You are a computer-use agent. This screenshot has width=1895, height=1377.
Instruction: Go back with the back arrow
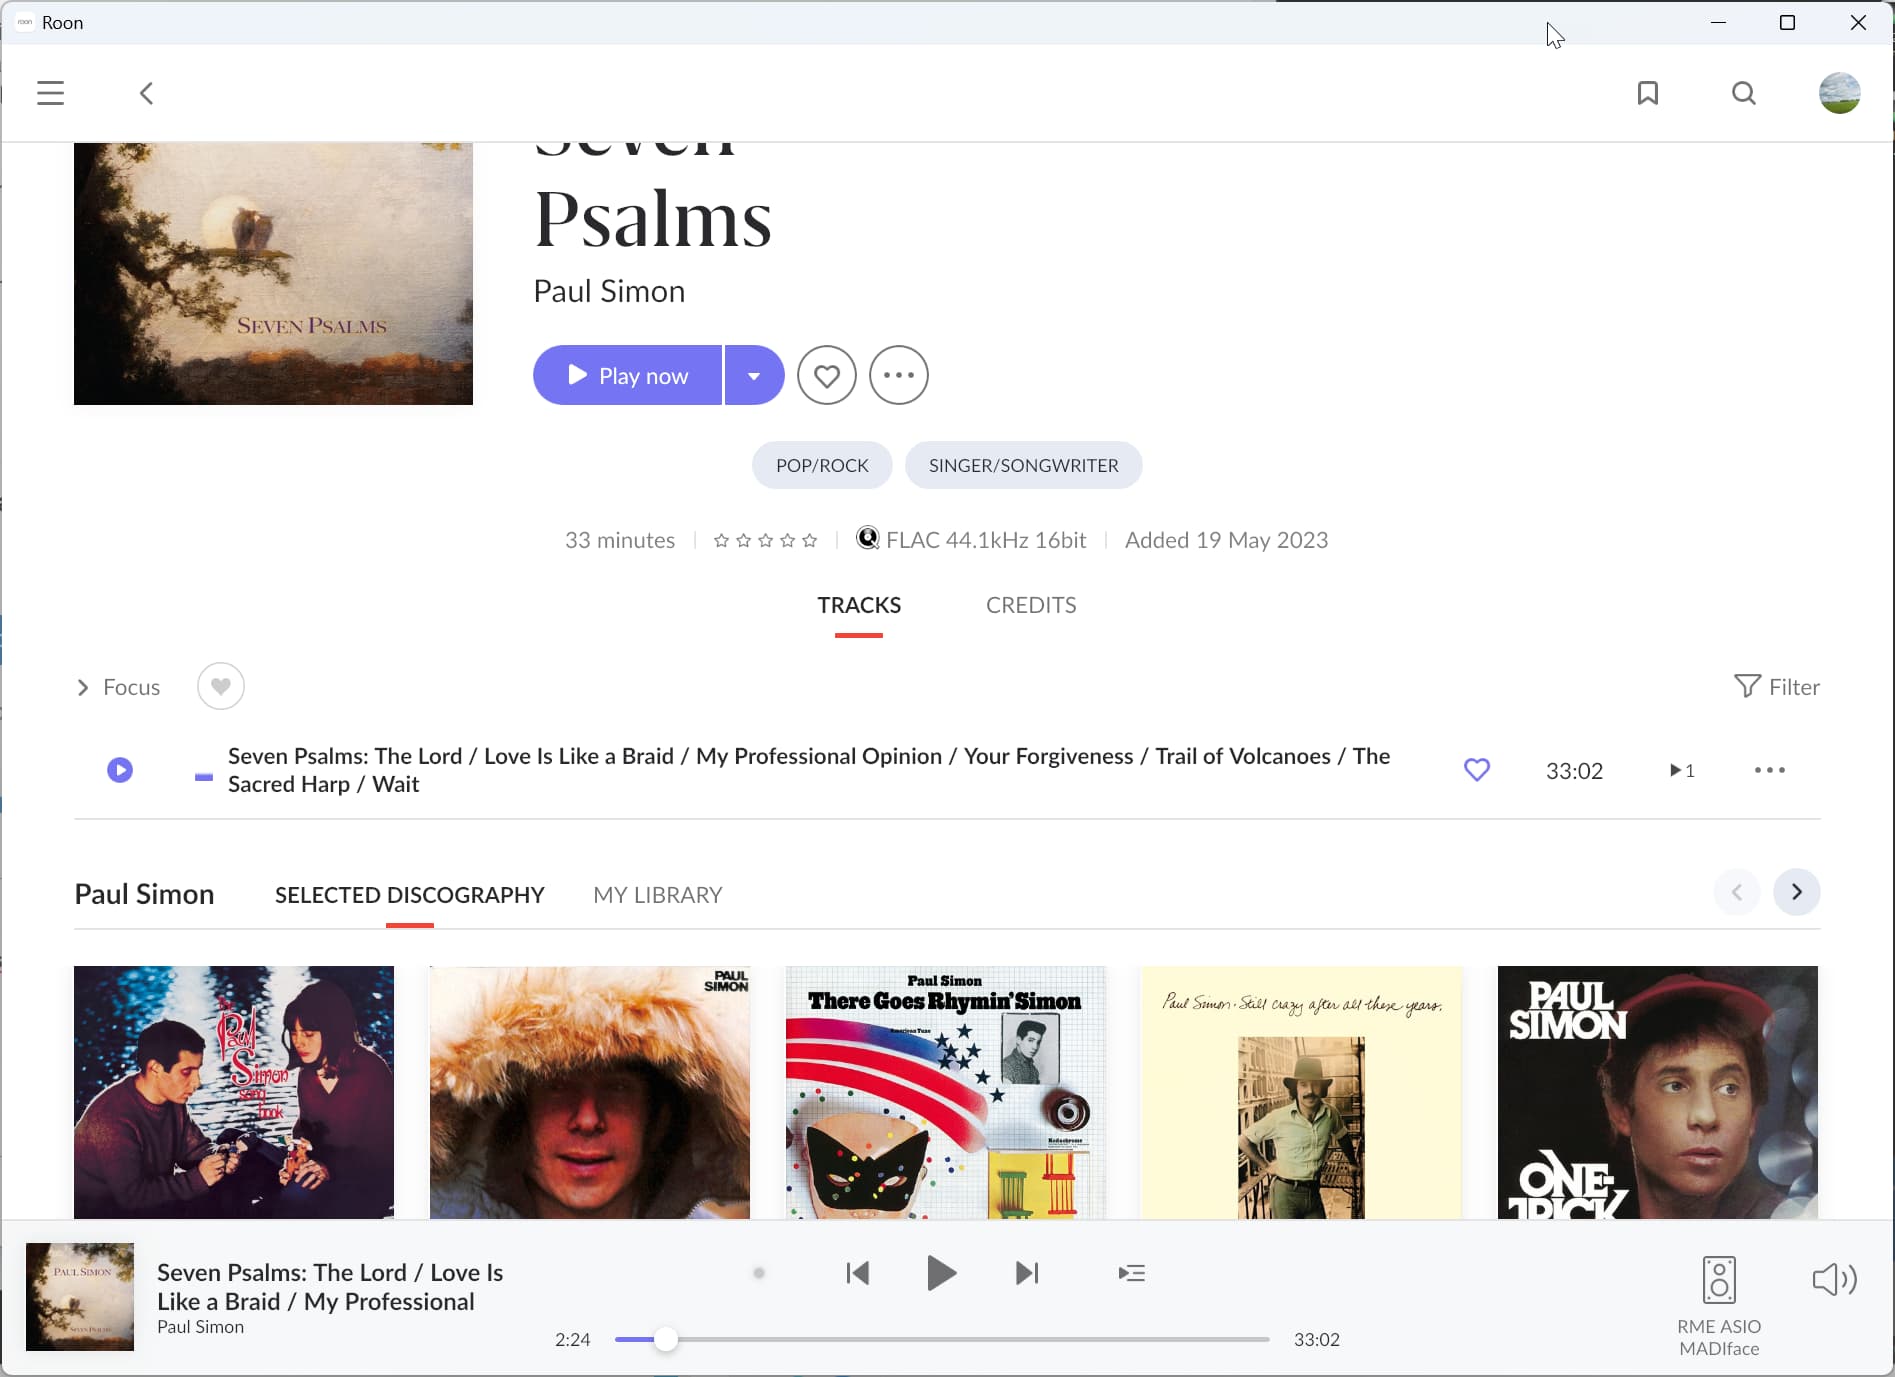(146, 93)
